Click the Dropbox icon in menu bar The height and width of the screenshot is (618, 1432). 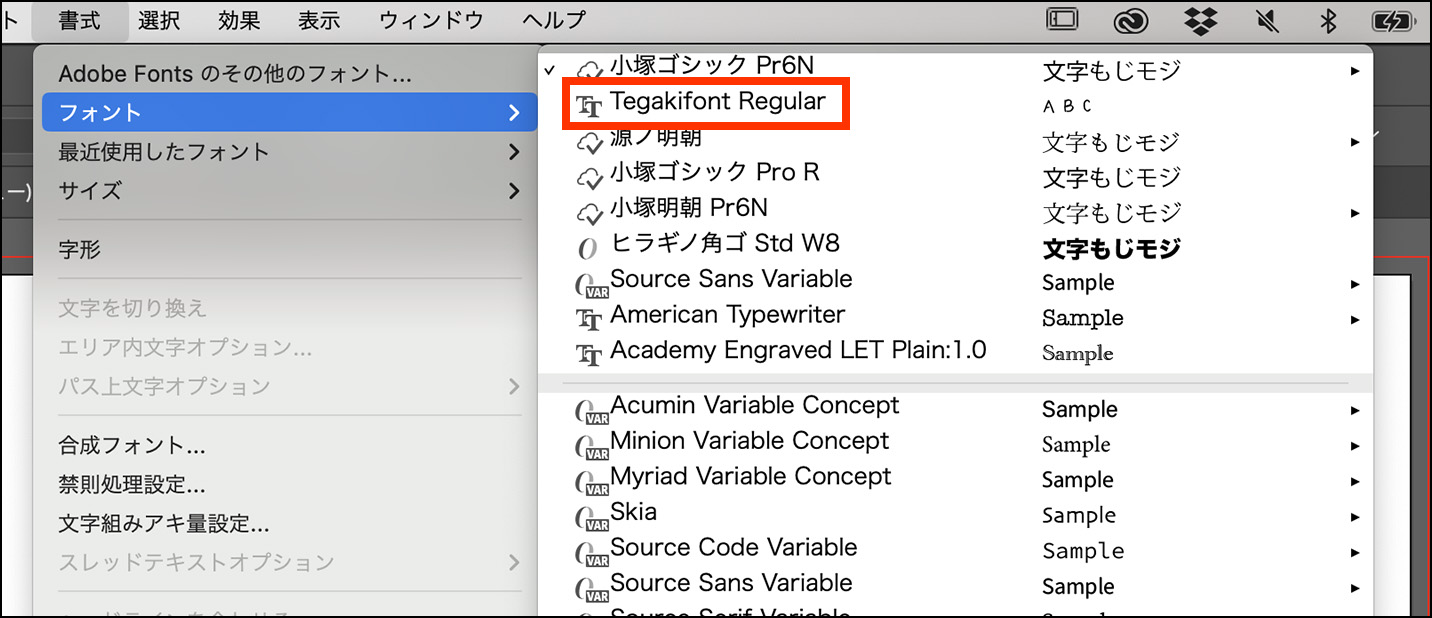tap(1205, 20)
